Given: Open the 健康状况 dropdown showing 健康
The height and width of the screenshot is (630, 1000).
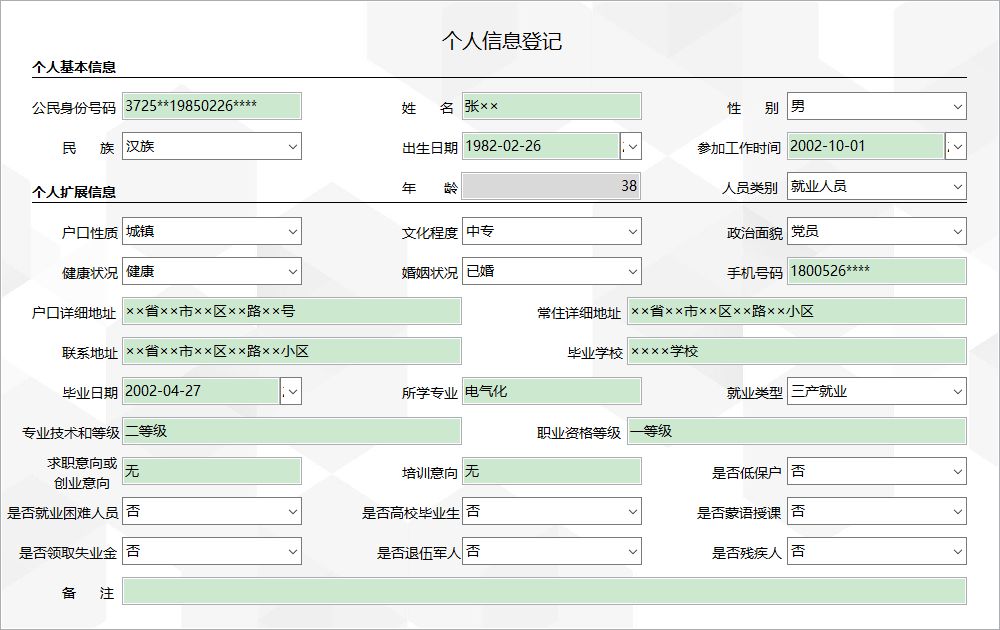Looking at the screenshot, I should tap(212, 271).
